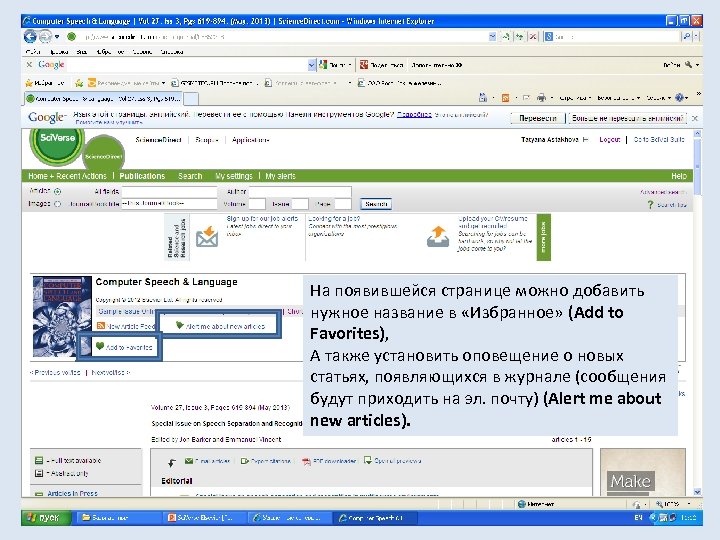
Task: Click the Previous vol/iss link
Action: [x=55, y=372]
